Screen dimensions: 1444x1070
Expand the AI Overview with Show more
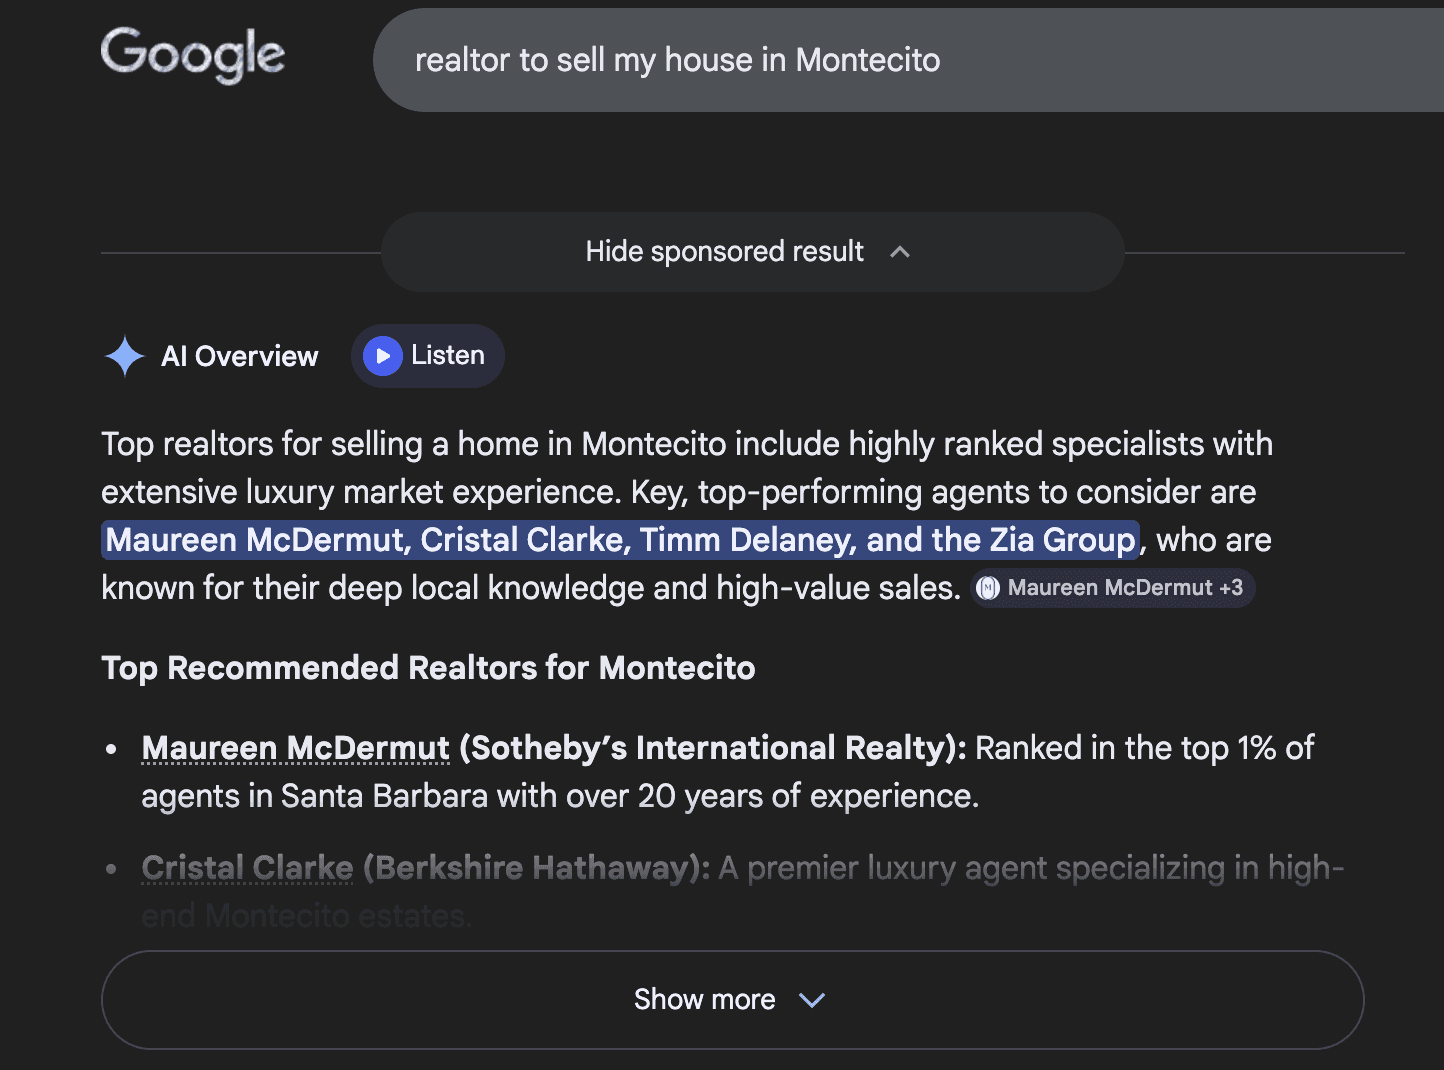point(731,999)
